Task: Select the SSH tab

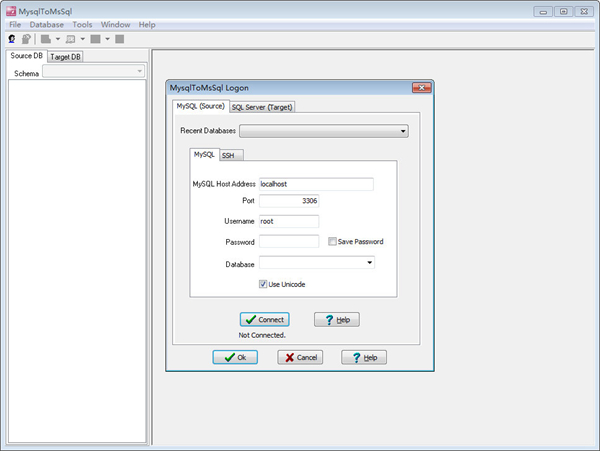Action: (x=230, y=155)
